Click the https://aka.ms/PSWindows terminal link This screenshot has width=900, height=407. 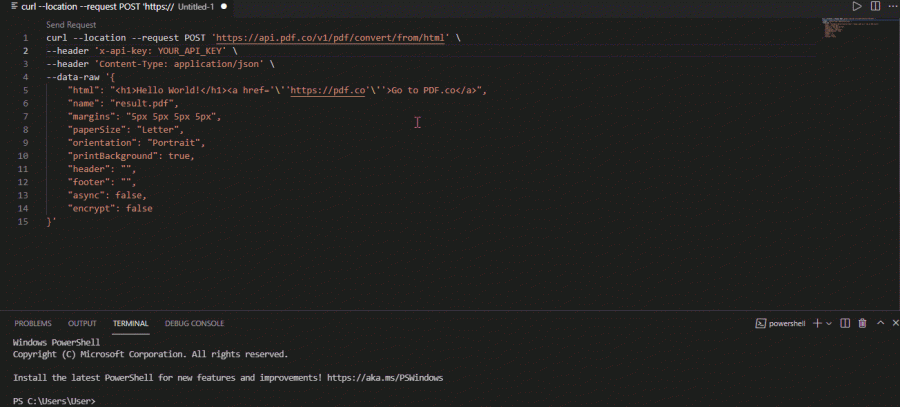[x=385, y=378]
